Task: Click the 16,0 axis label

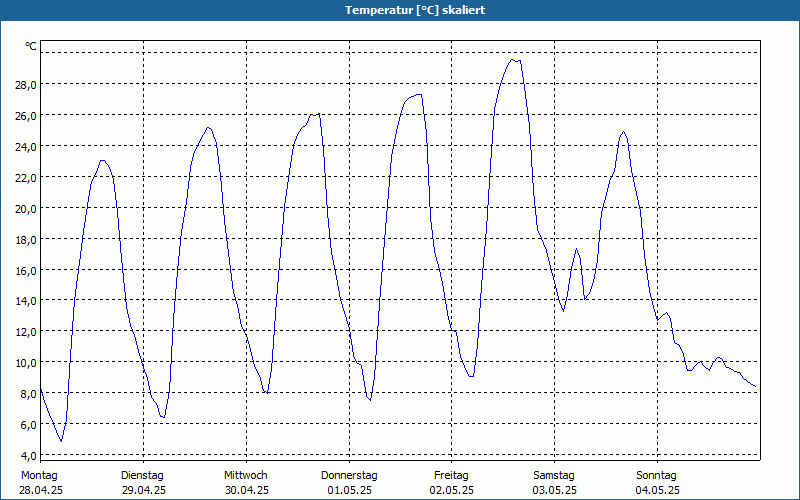Action: tap(26, 270)
